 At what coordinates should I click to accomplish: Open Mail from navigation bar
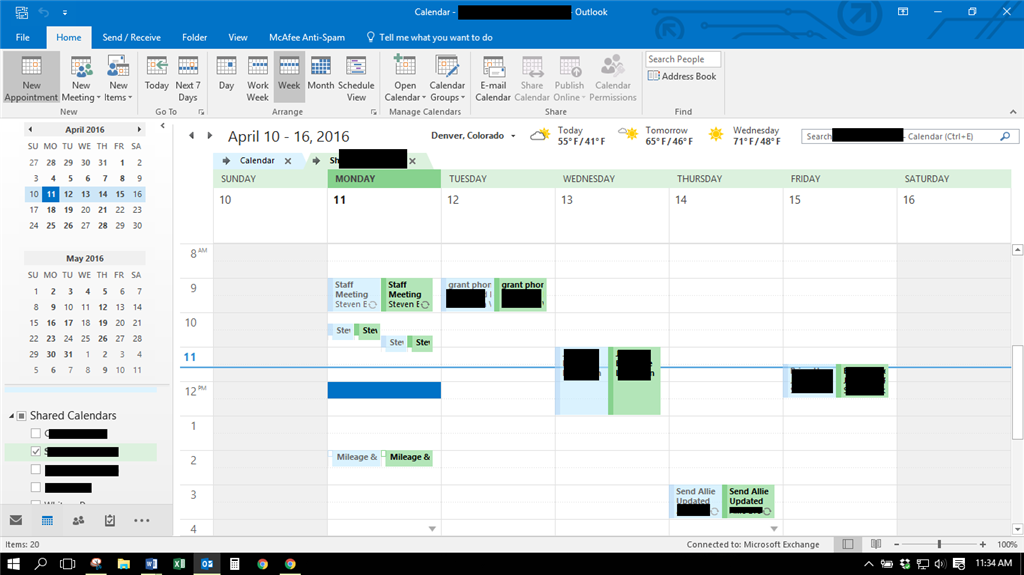click(x=16, y=520)
